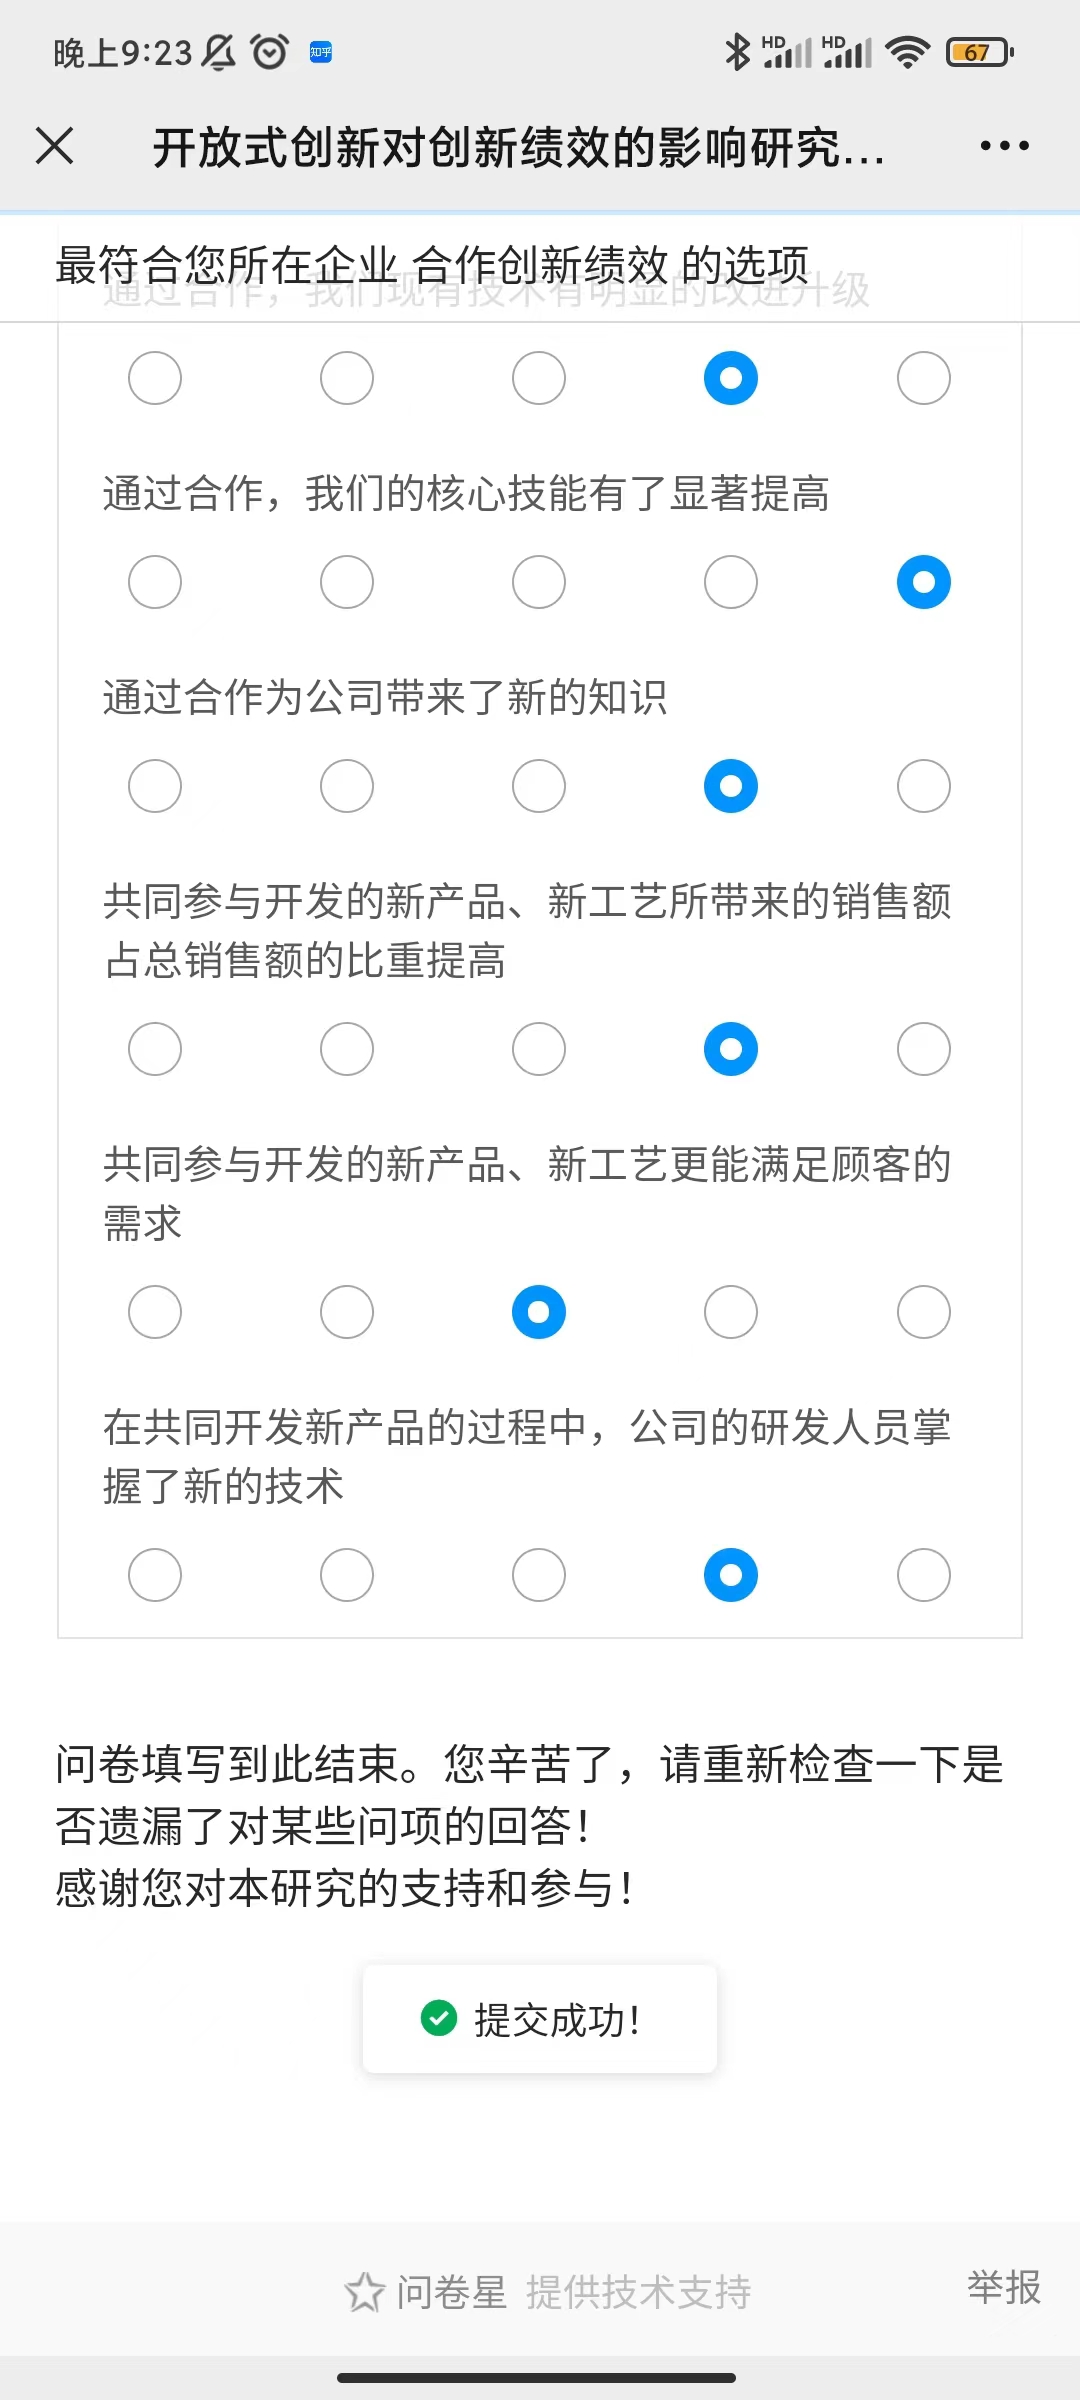Tap the battery level indicator
The image size is (1080, 2400).
(x=979, y=52)
